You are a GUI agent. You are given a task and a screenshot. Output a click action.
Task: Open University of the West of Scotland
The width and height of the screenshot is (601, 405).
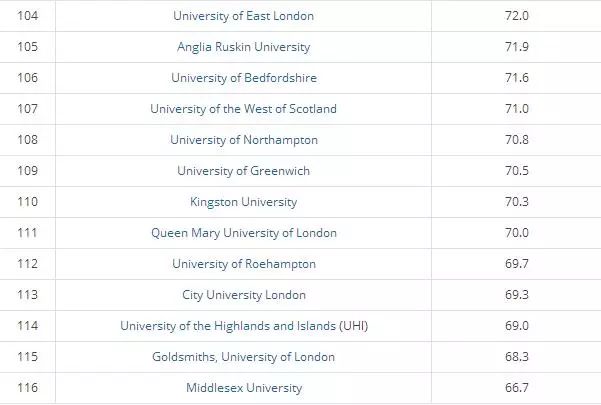click(x=243, y=109)
